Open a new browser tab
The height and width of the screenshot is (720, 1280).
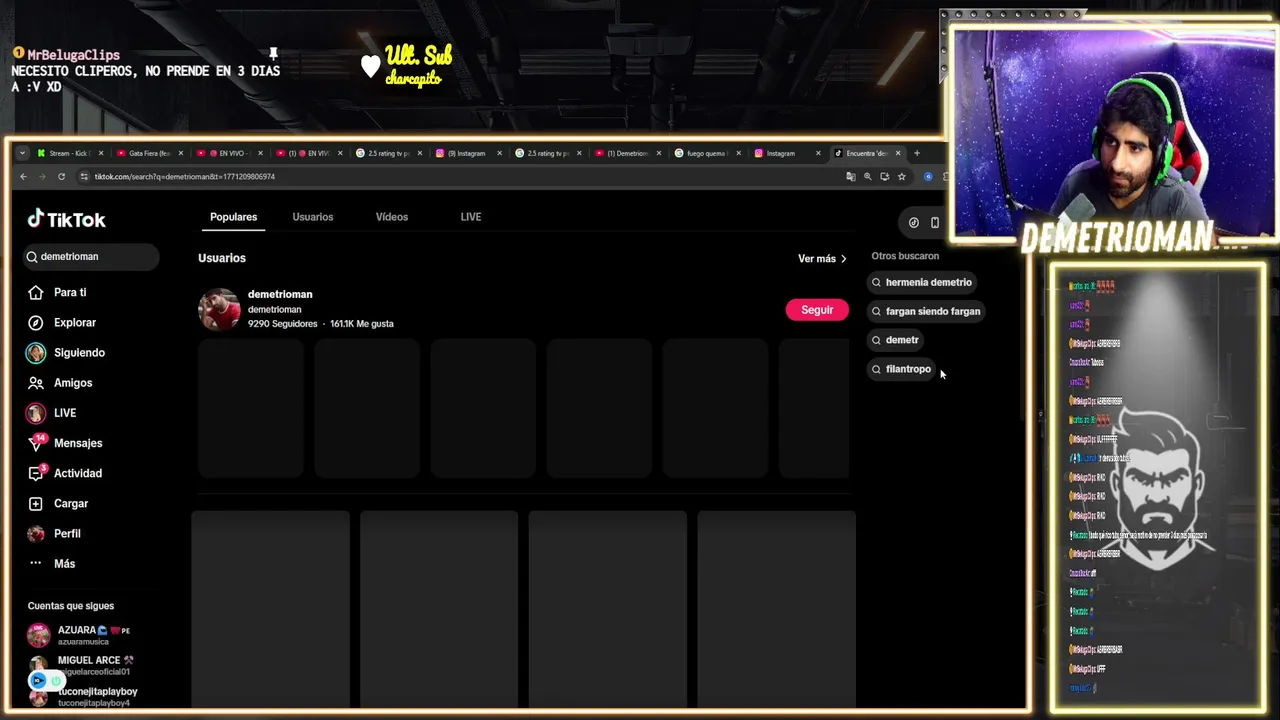click(x=916, y=153)
